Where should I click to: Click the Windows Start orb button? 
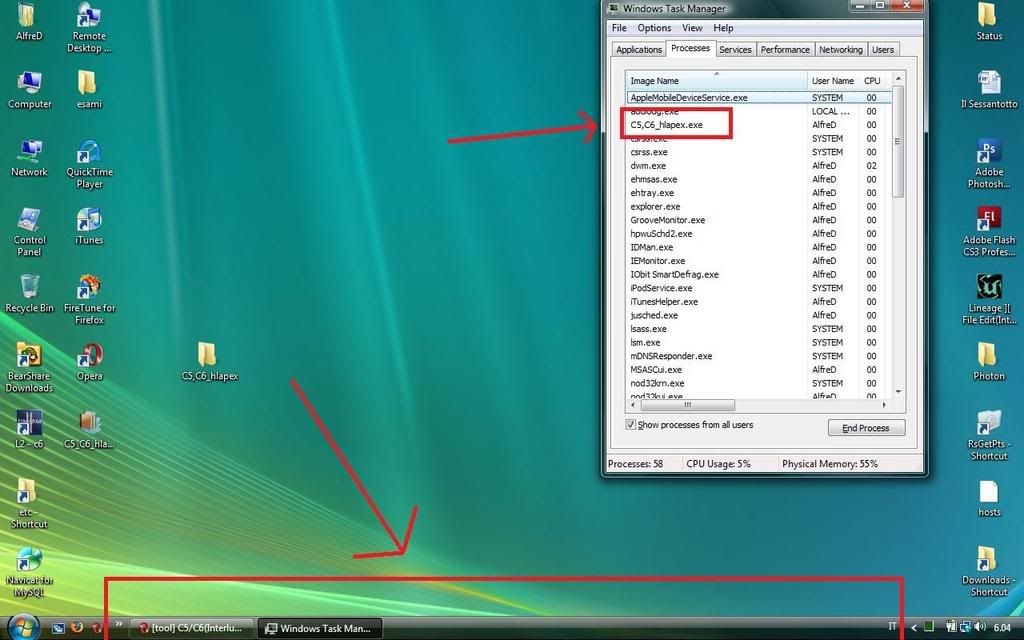[x=22, y=626]
